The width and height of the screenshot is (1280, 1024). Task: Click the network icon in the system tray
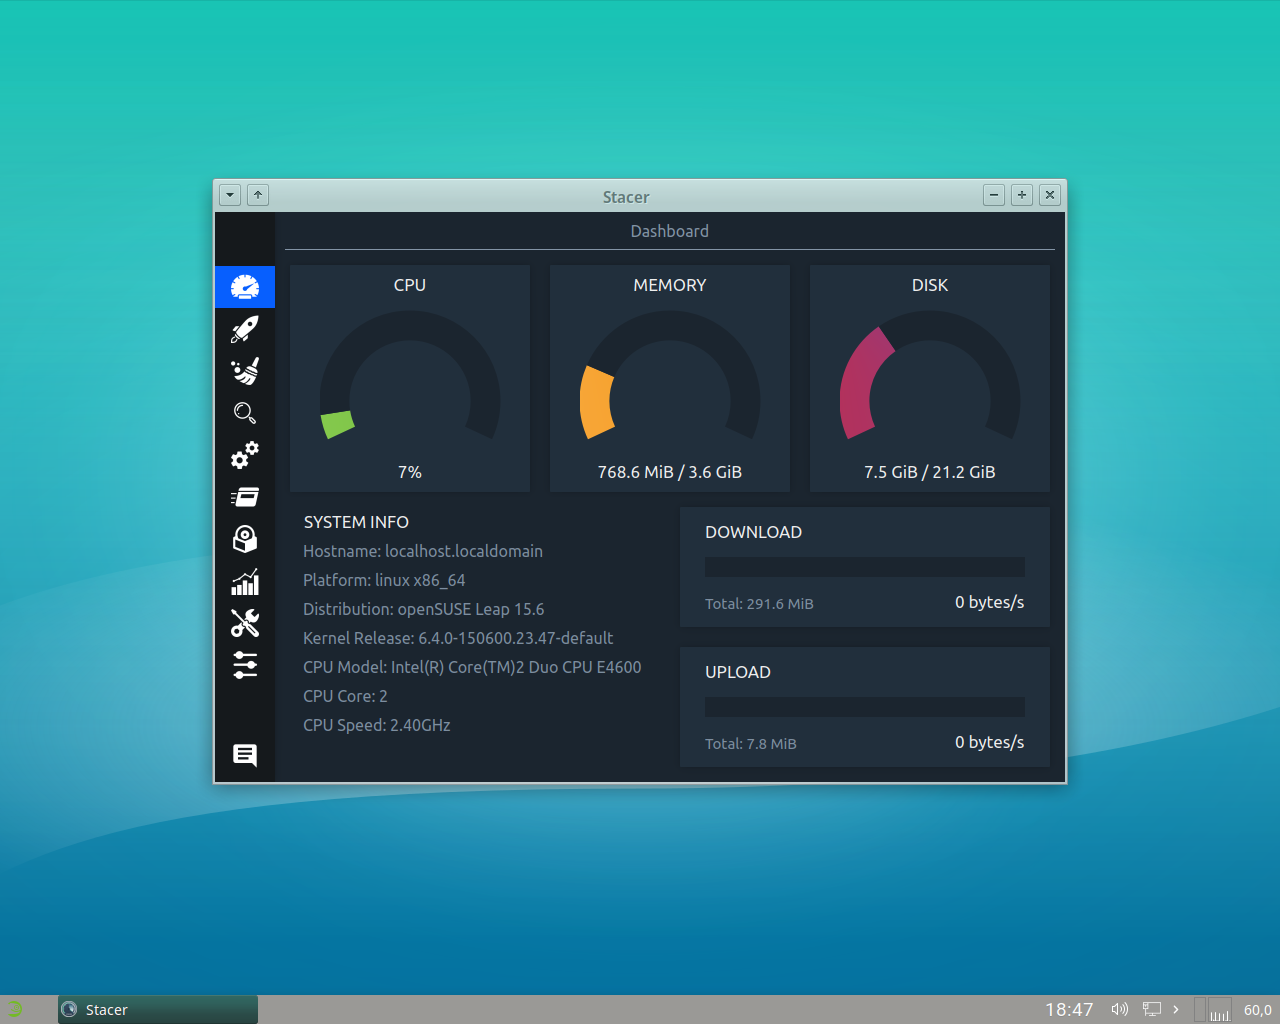pyautogui.click(x=1152, y=1009)
